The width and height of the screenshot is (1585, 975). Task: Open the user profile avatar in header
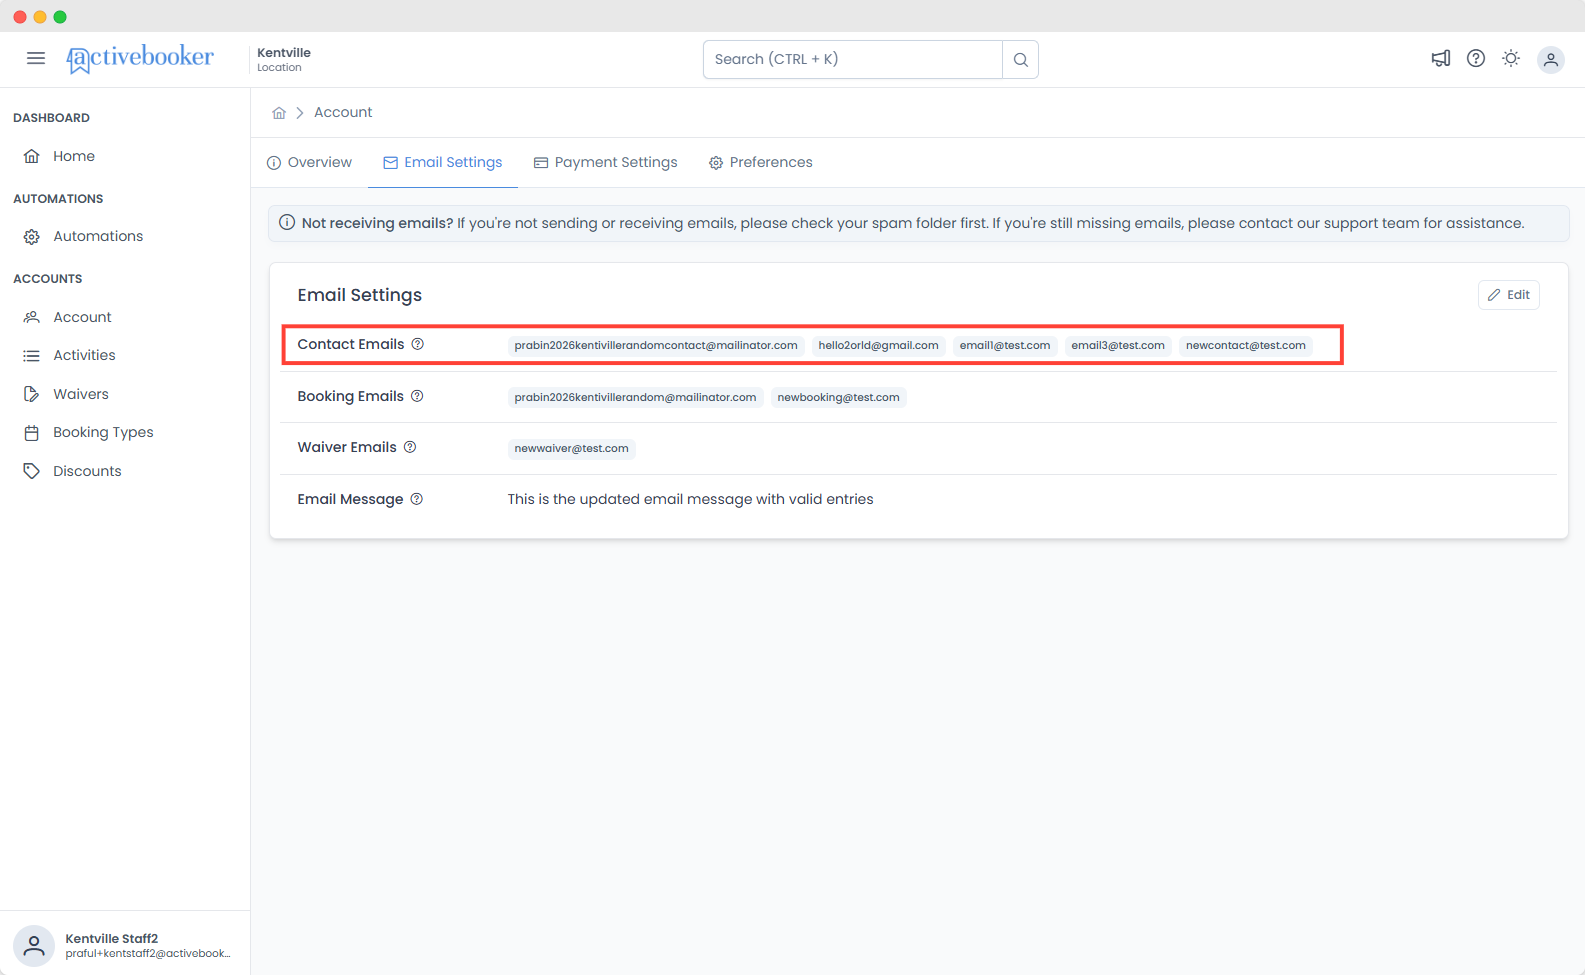point(1550,59)
